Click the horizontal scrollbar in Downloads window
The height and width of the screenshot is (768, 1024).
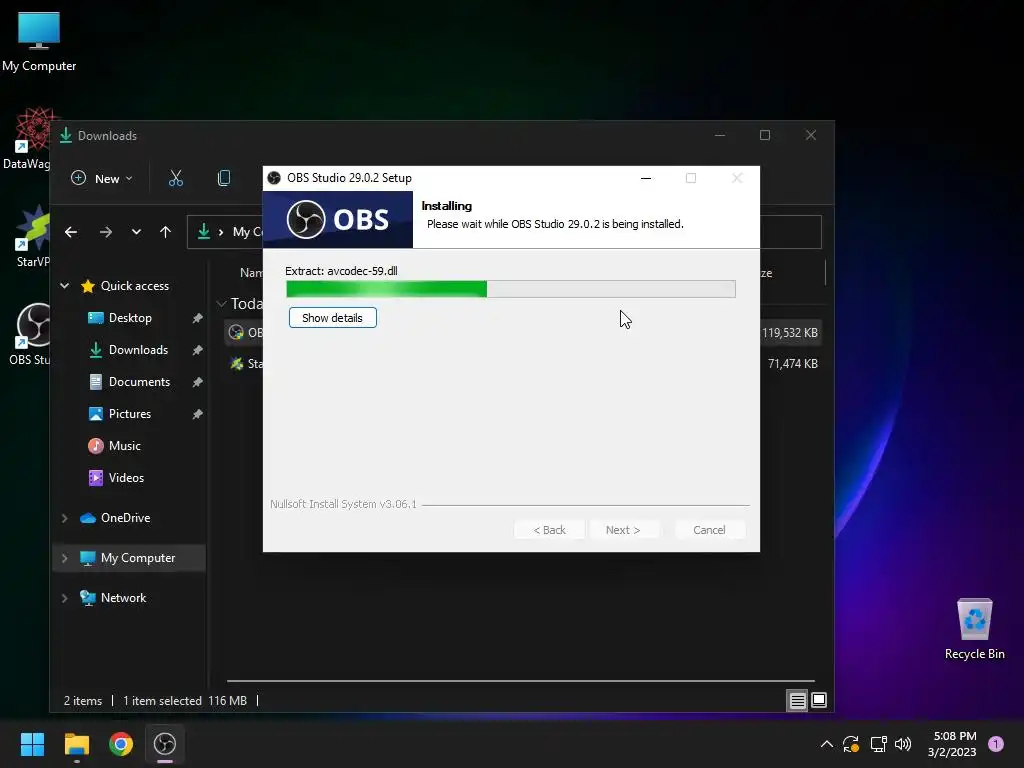(x=520, y=681)
